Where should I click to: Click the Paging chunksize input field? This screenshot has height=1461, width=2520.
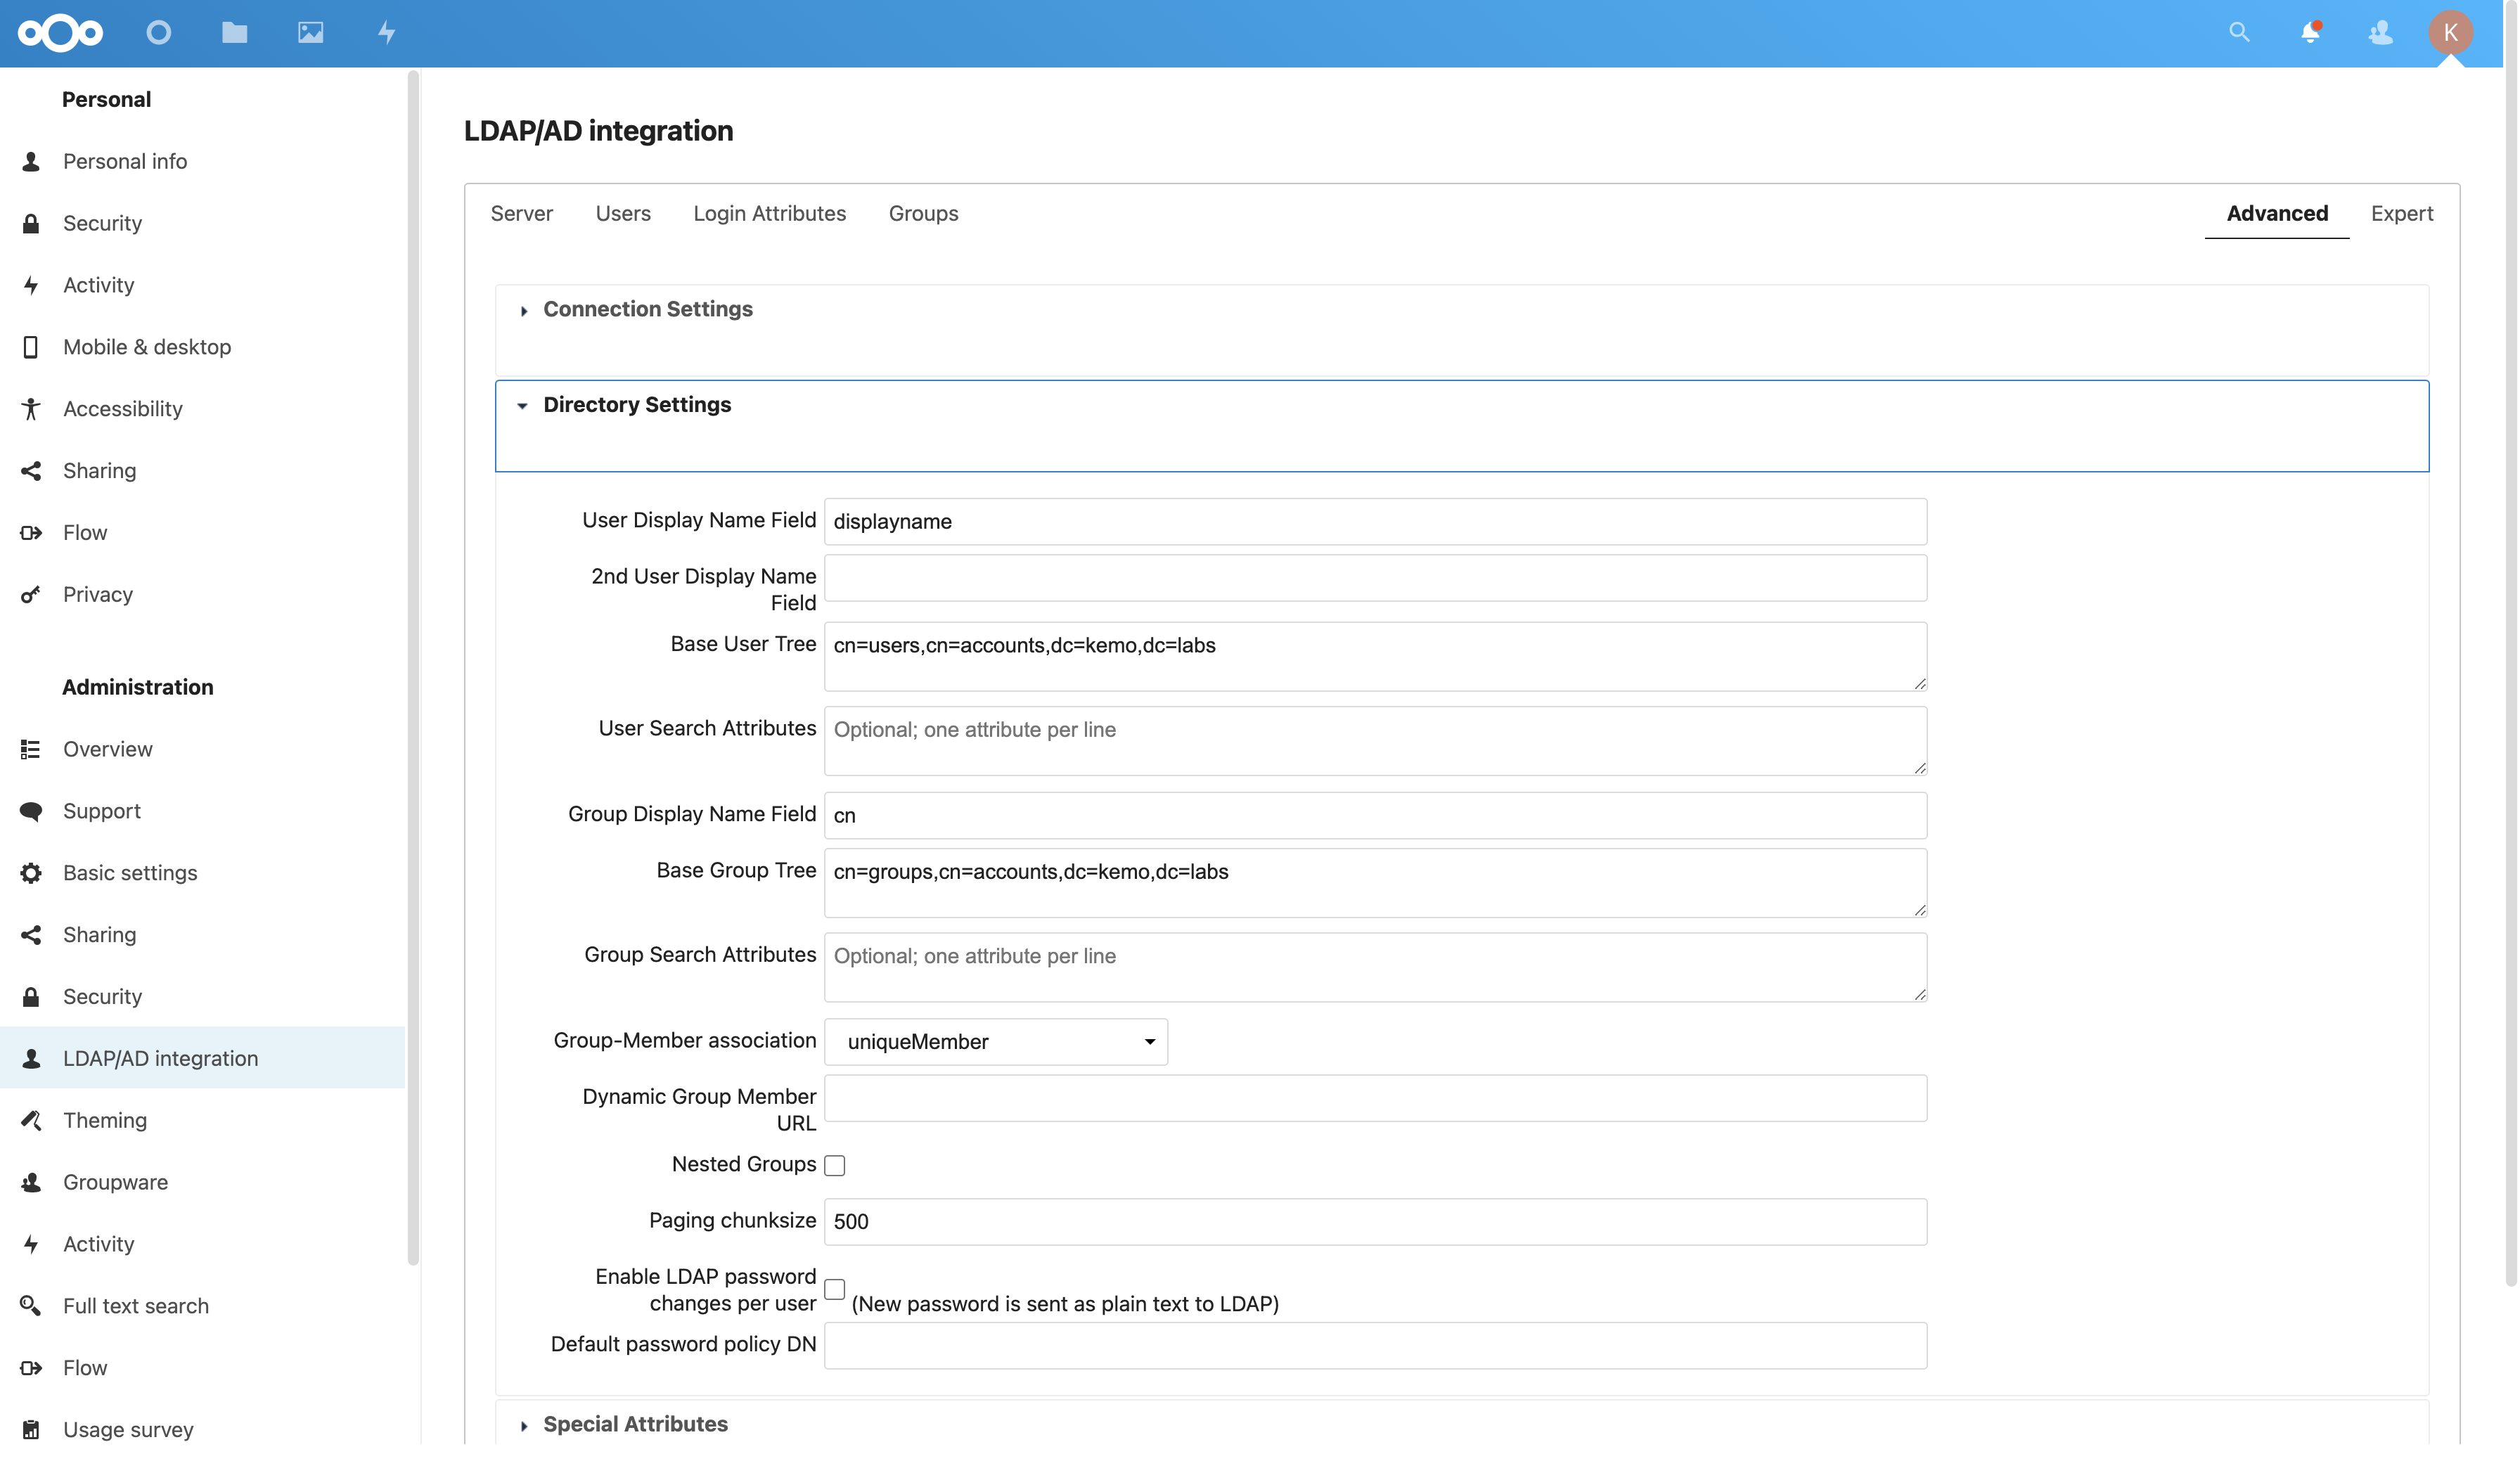coord(1375,1222)
